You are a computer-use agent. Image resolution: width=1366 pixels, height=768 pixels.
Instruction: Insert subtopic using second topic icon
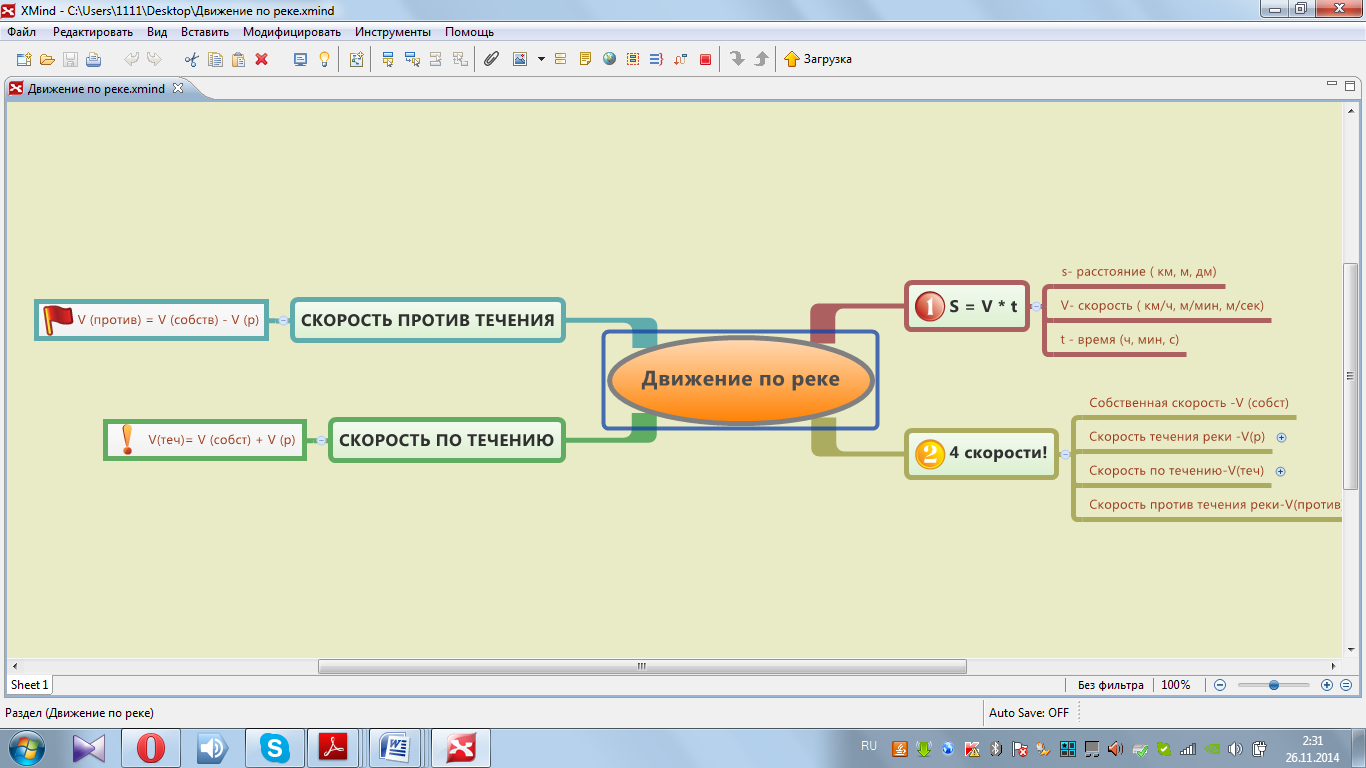point(412,59)
